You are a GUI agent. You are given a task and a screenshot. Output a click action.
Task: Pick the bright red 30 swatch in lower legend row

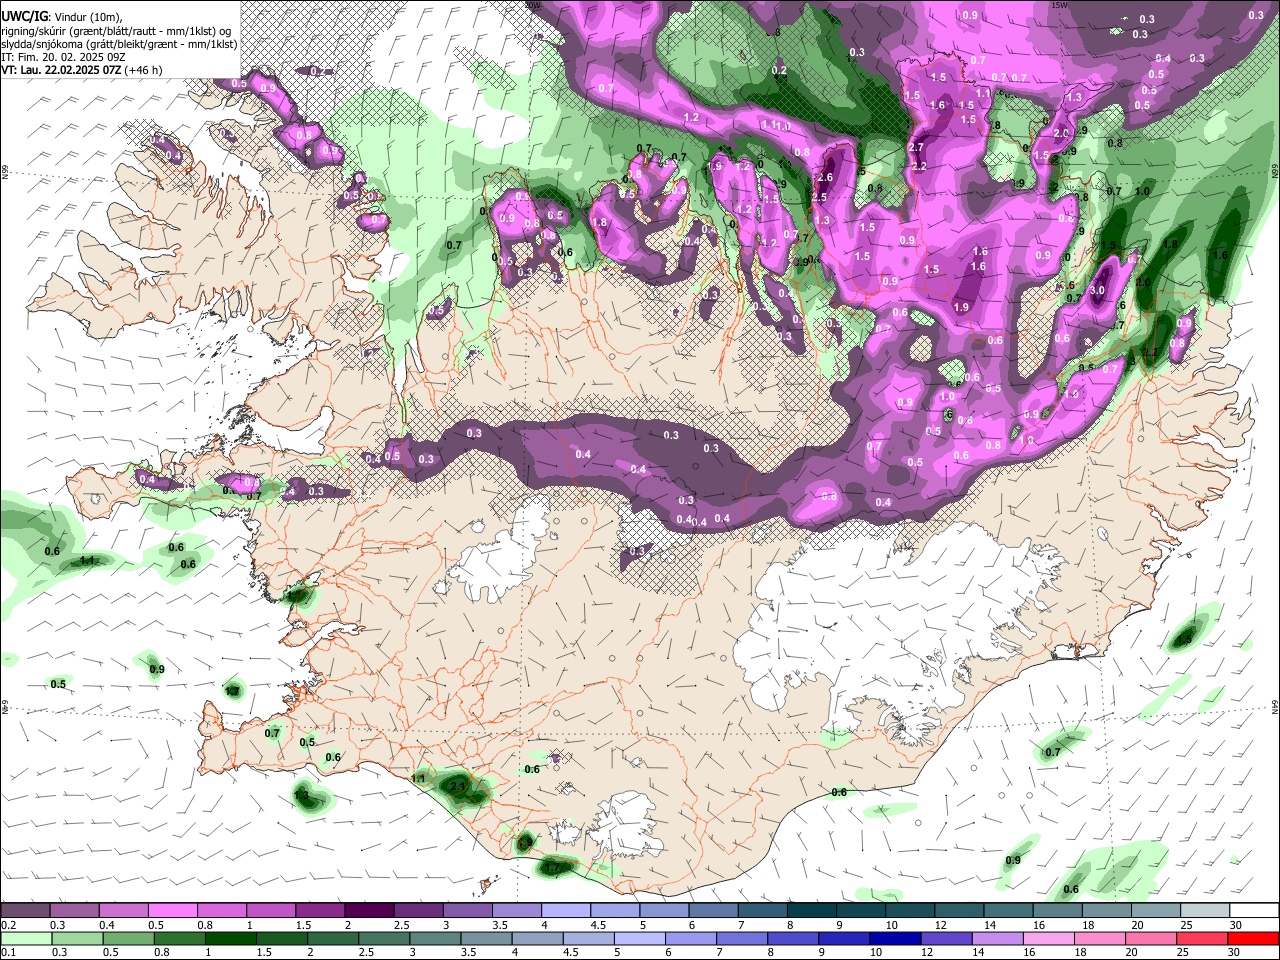(x=1254, y=938)
